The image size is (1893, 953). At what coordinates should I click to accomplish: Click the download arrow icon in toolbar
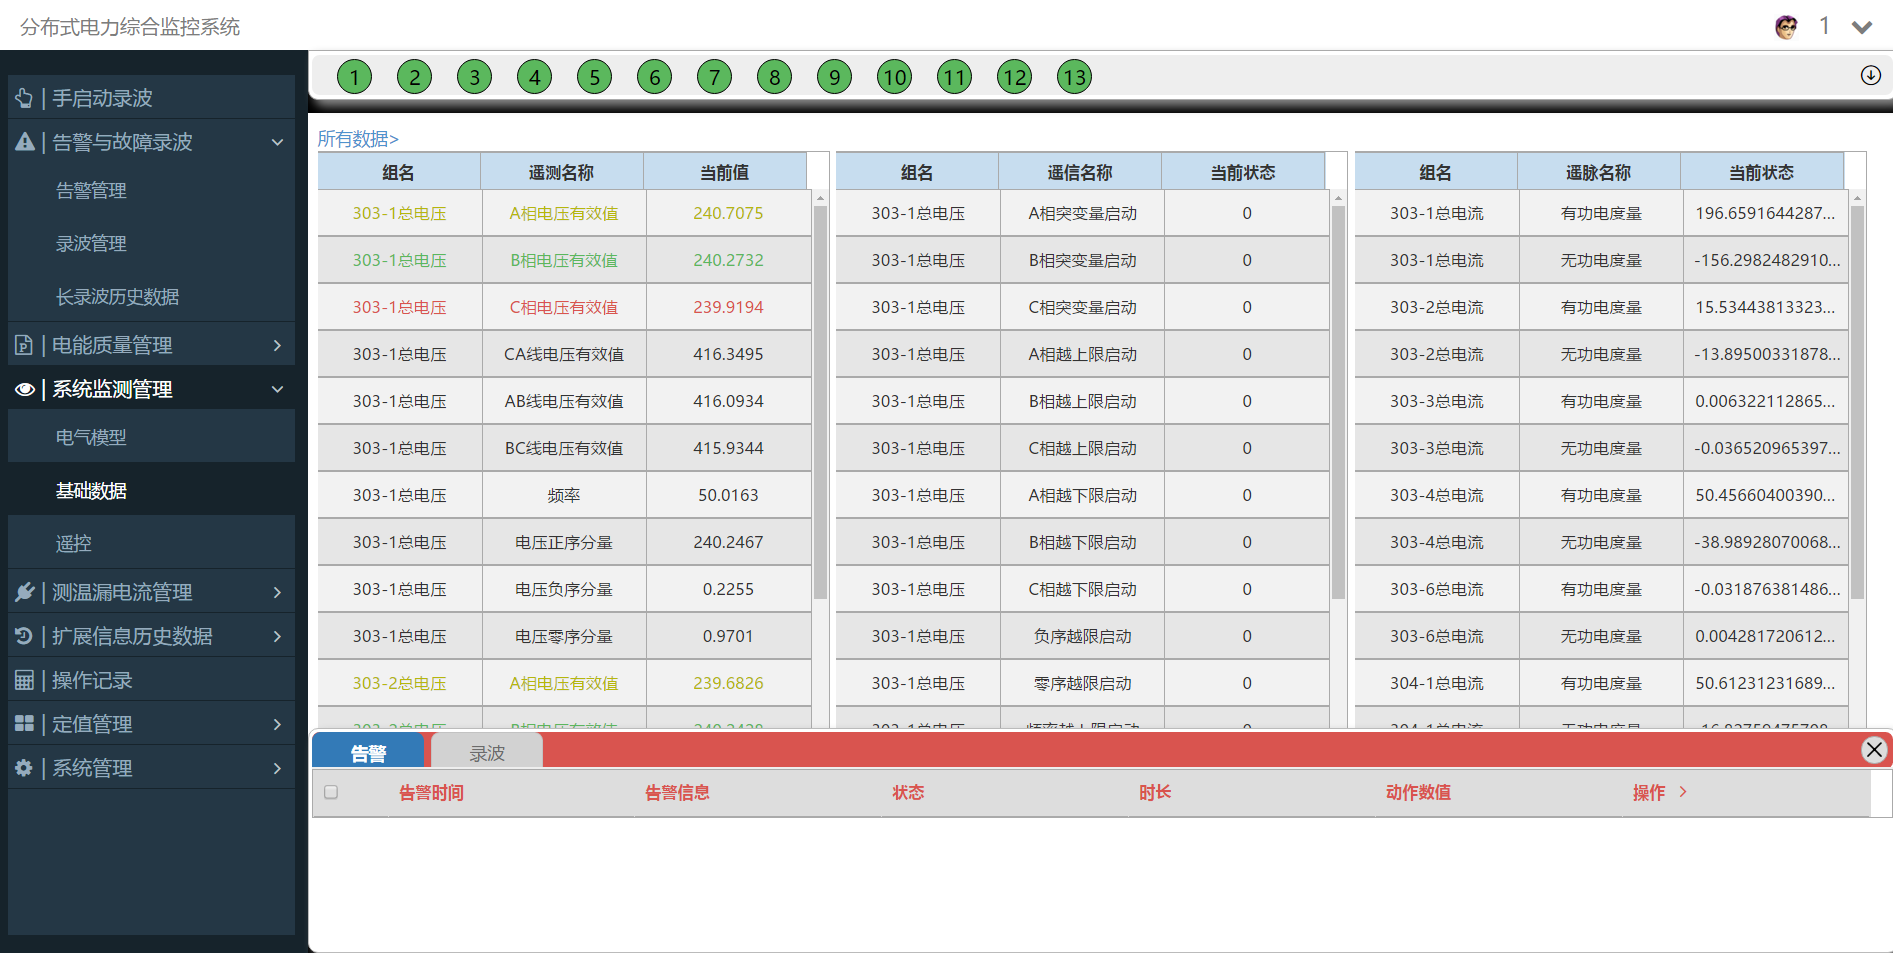(1870, 76)
